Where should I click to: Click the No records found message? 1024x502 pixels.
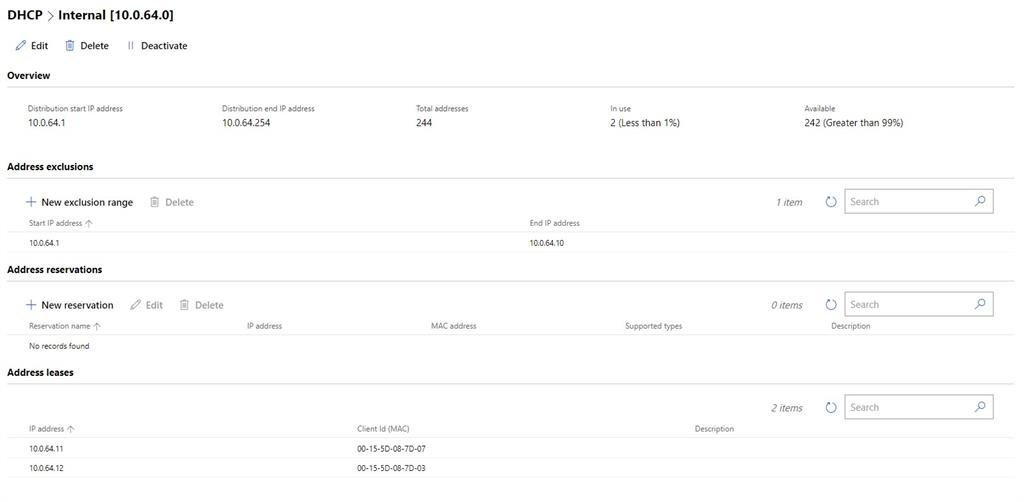(x=59, y=346)
